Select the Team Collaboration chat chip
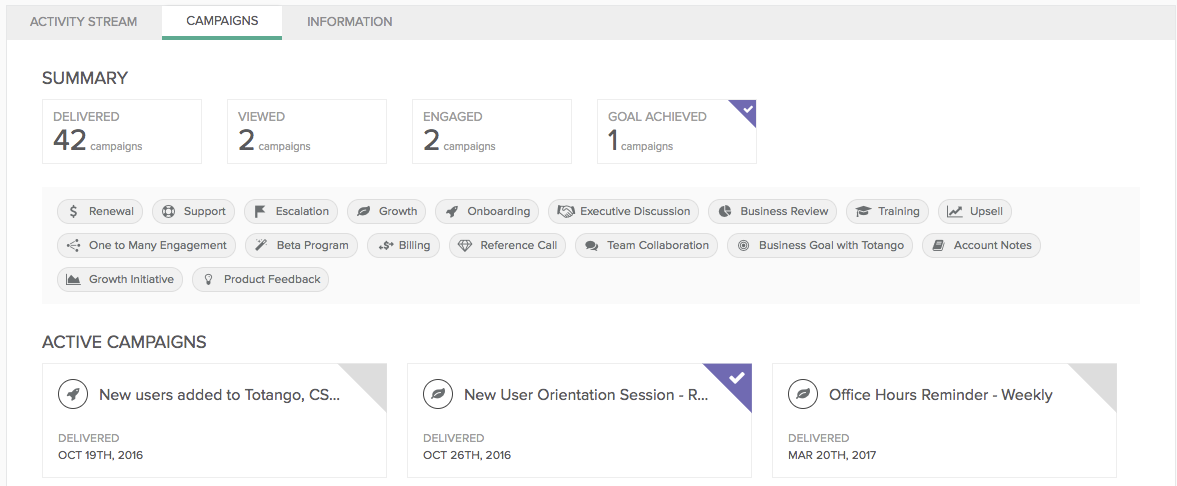Viewport: 1177px width, 486px height. click(646, 245)
